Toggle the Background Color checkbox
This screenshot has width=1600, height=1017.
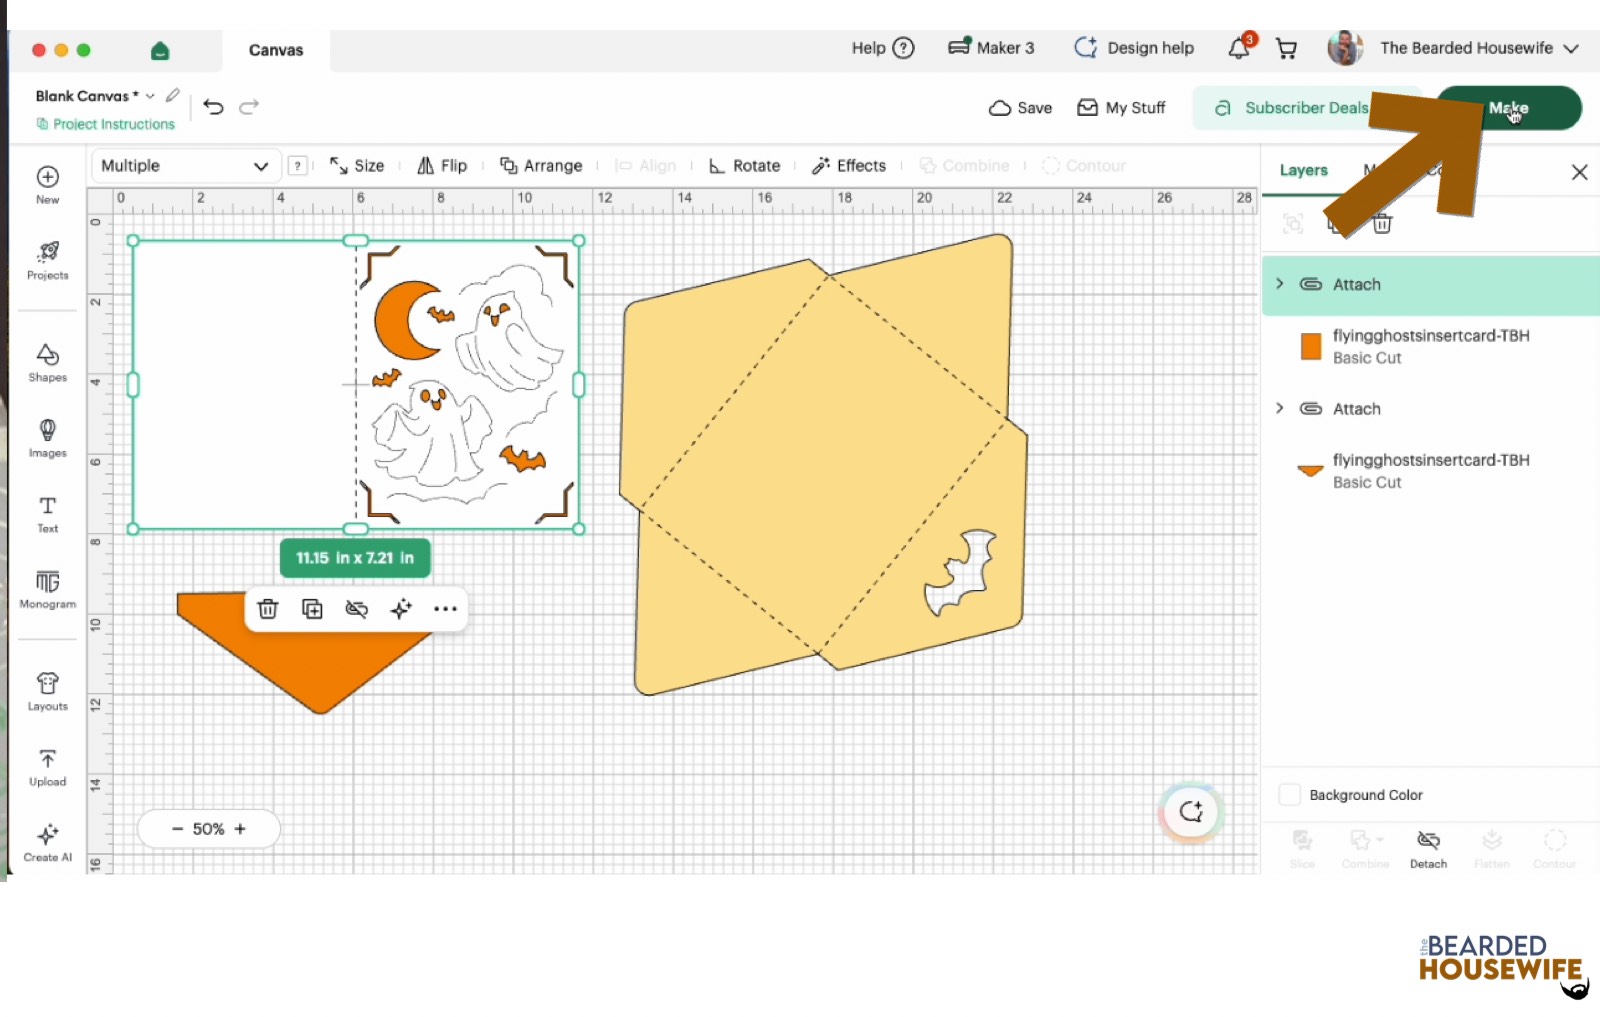click(1290, 795)
